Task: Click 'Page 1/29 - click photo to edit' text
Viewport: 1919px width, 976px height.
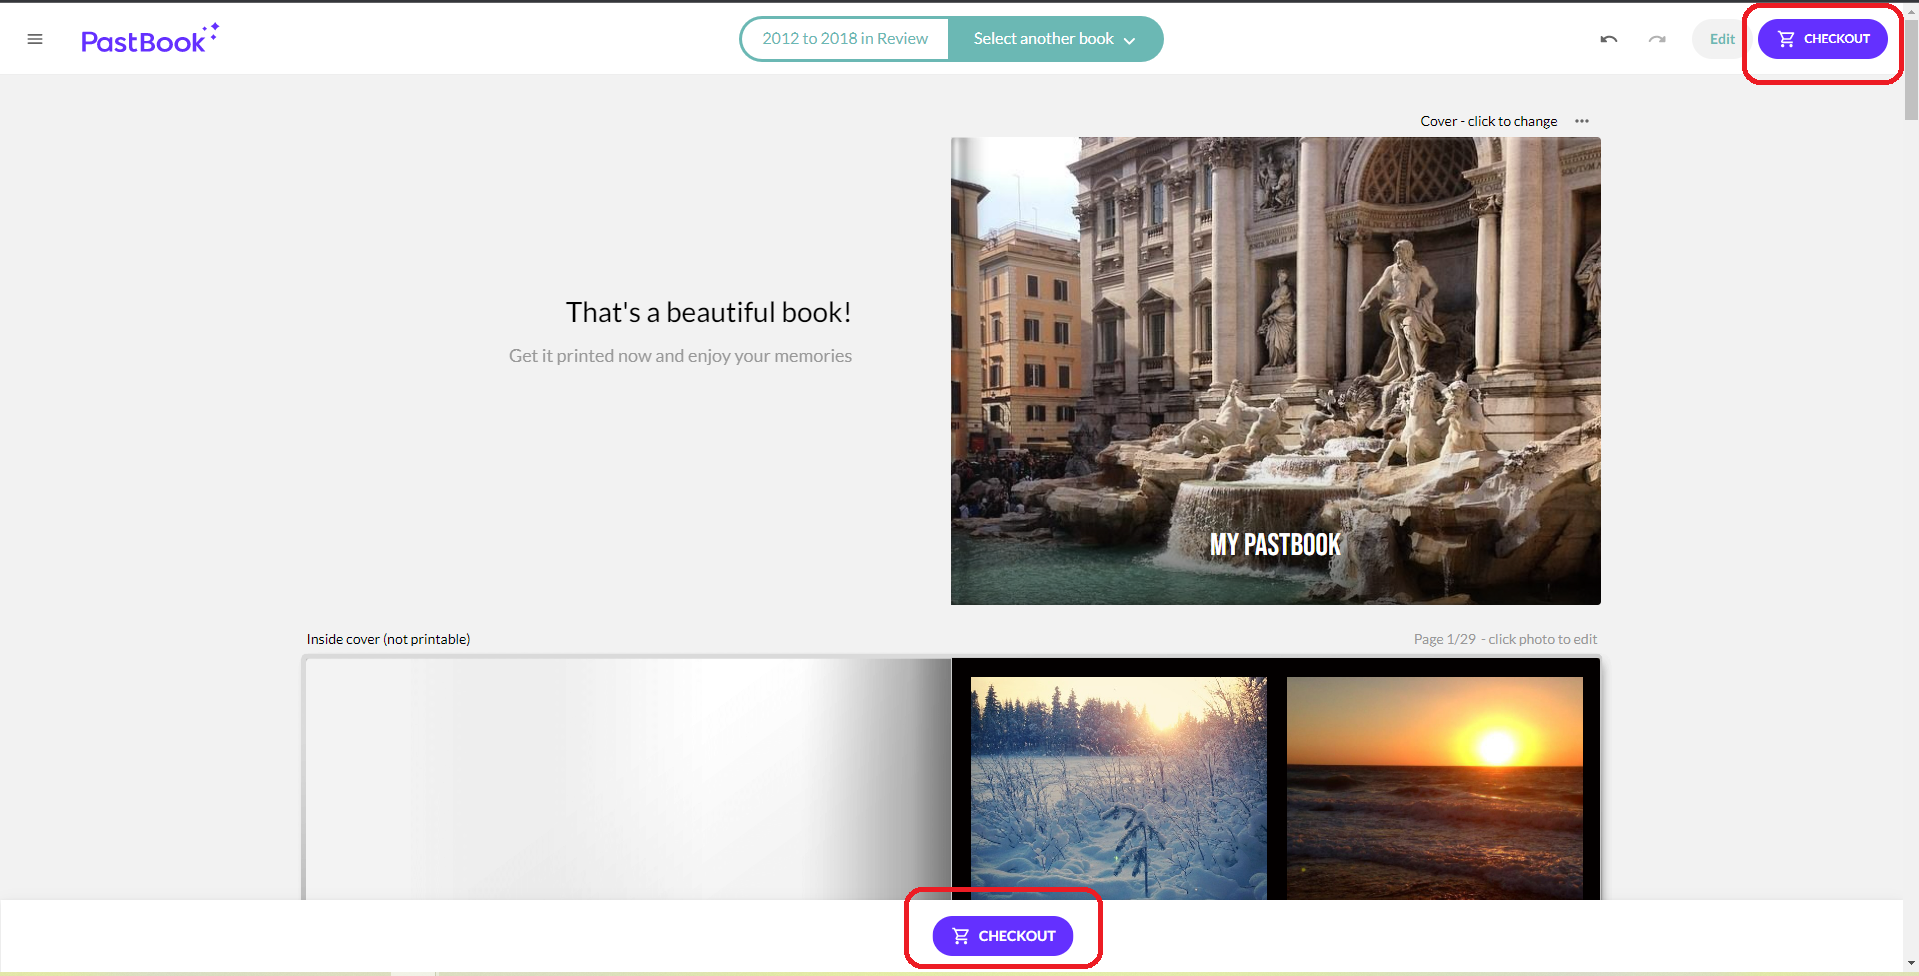Action: (x=1505, y=639)
